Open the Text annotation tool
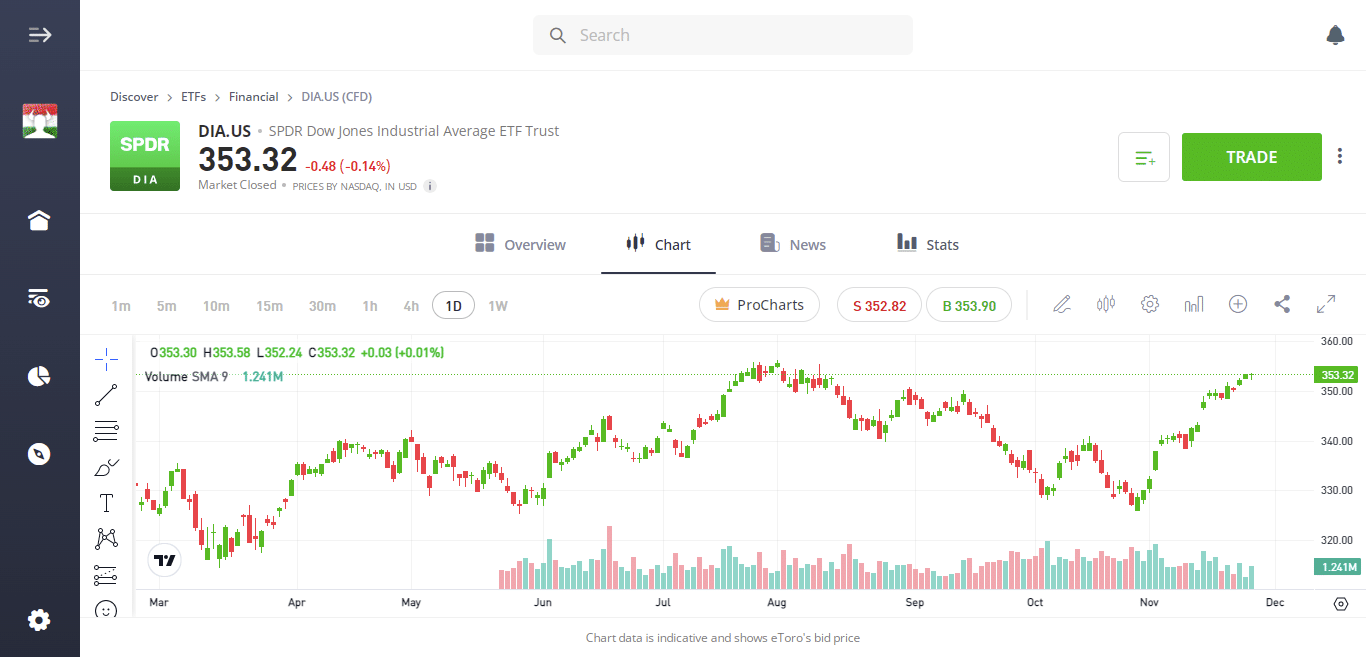Viewport: 1366px width, 657px height. click(106, 502)
